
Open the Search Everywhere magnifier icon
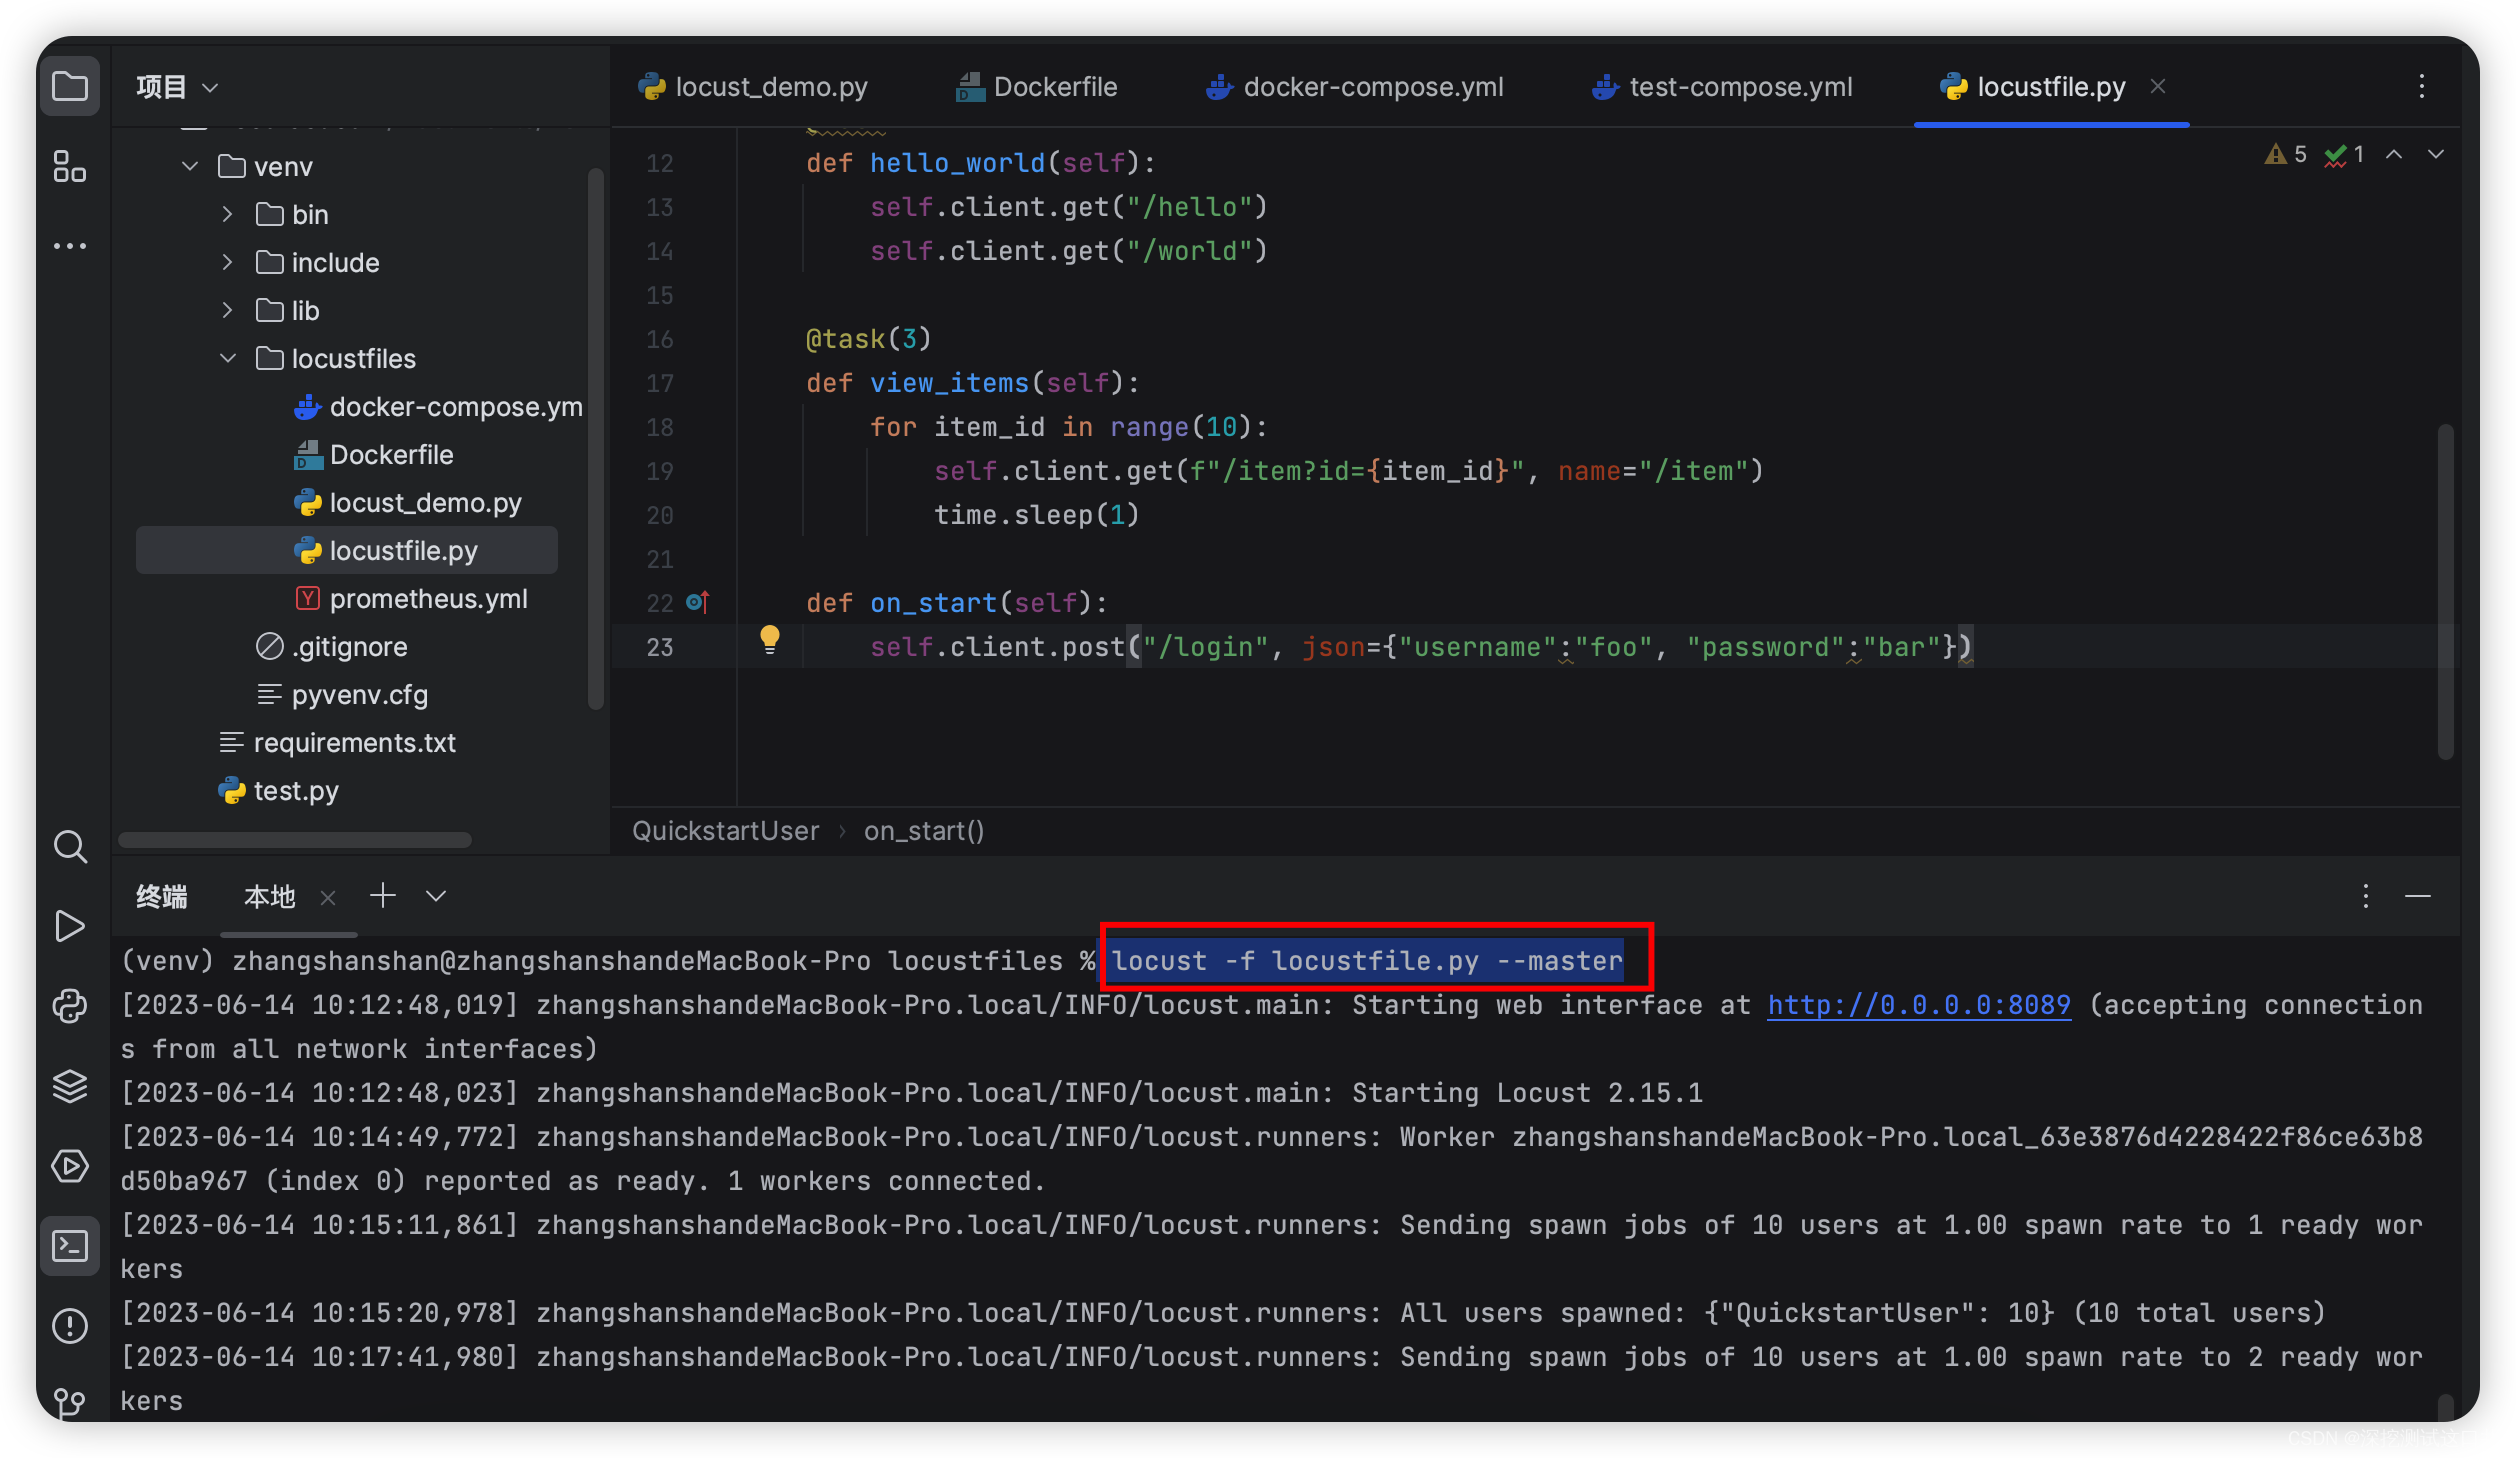coord(69,847)
